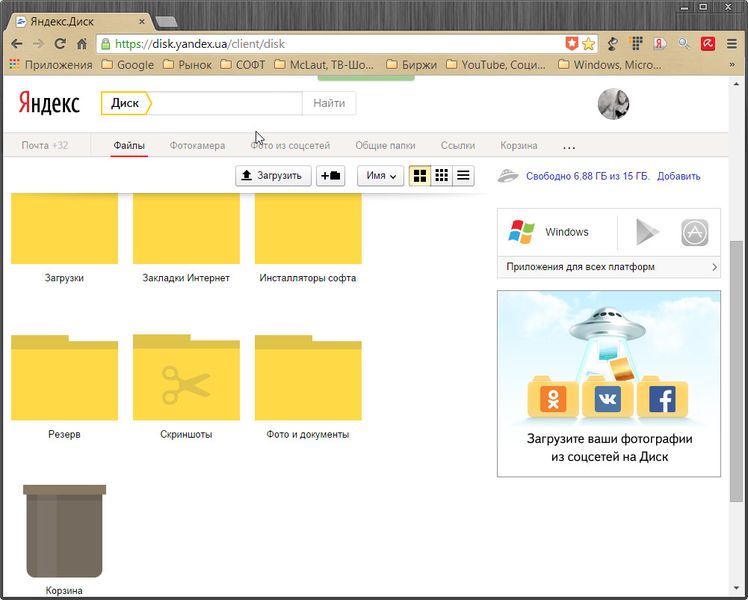Open the browser home page icon

coord(82,44)
